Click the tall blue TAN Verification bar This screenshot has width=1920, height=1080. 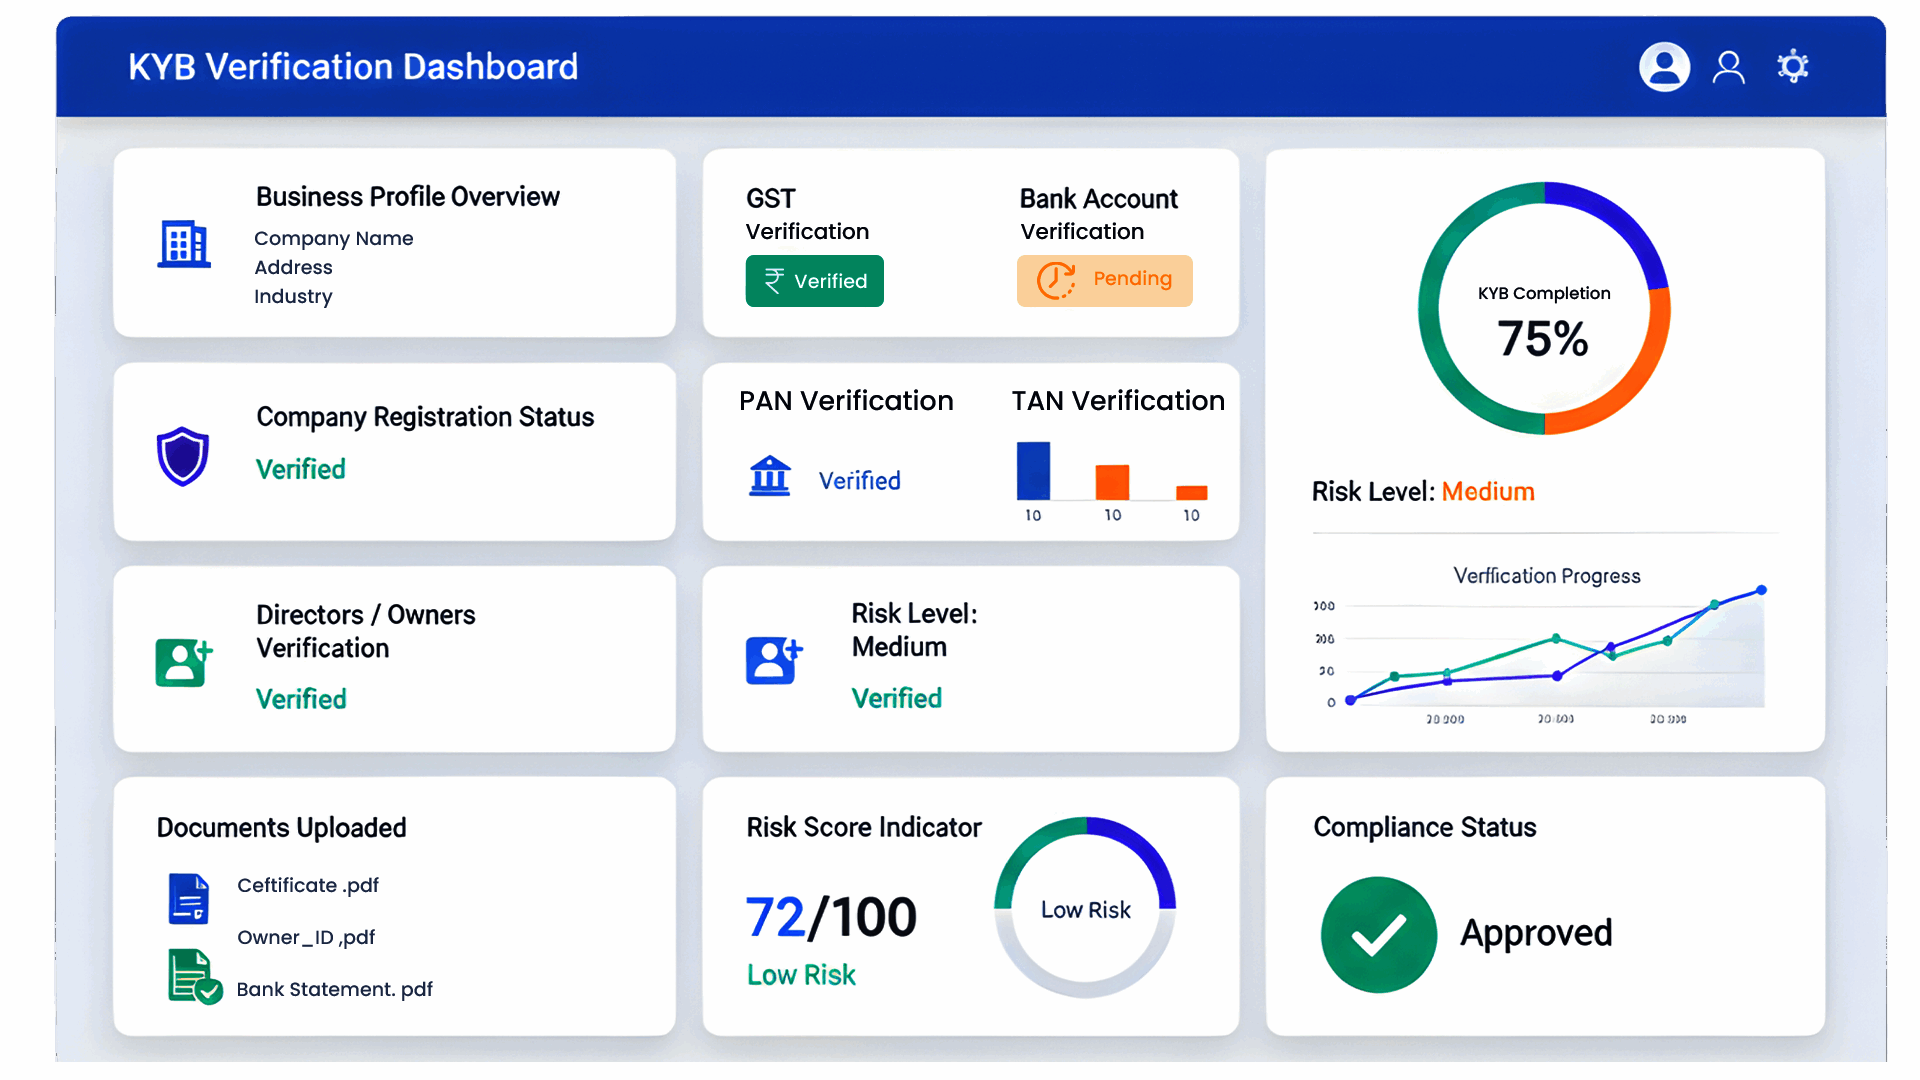(x=1033, y=470)
